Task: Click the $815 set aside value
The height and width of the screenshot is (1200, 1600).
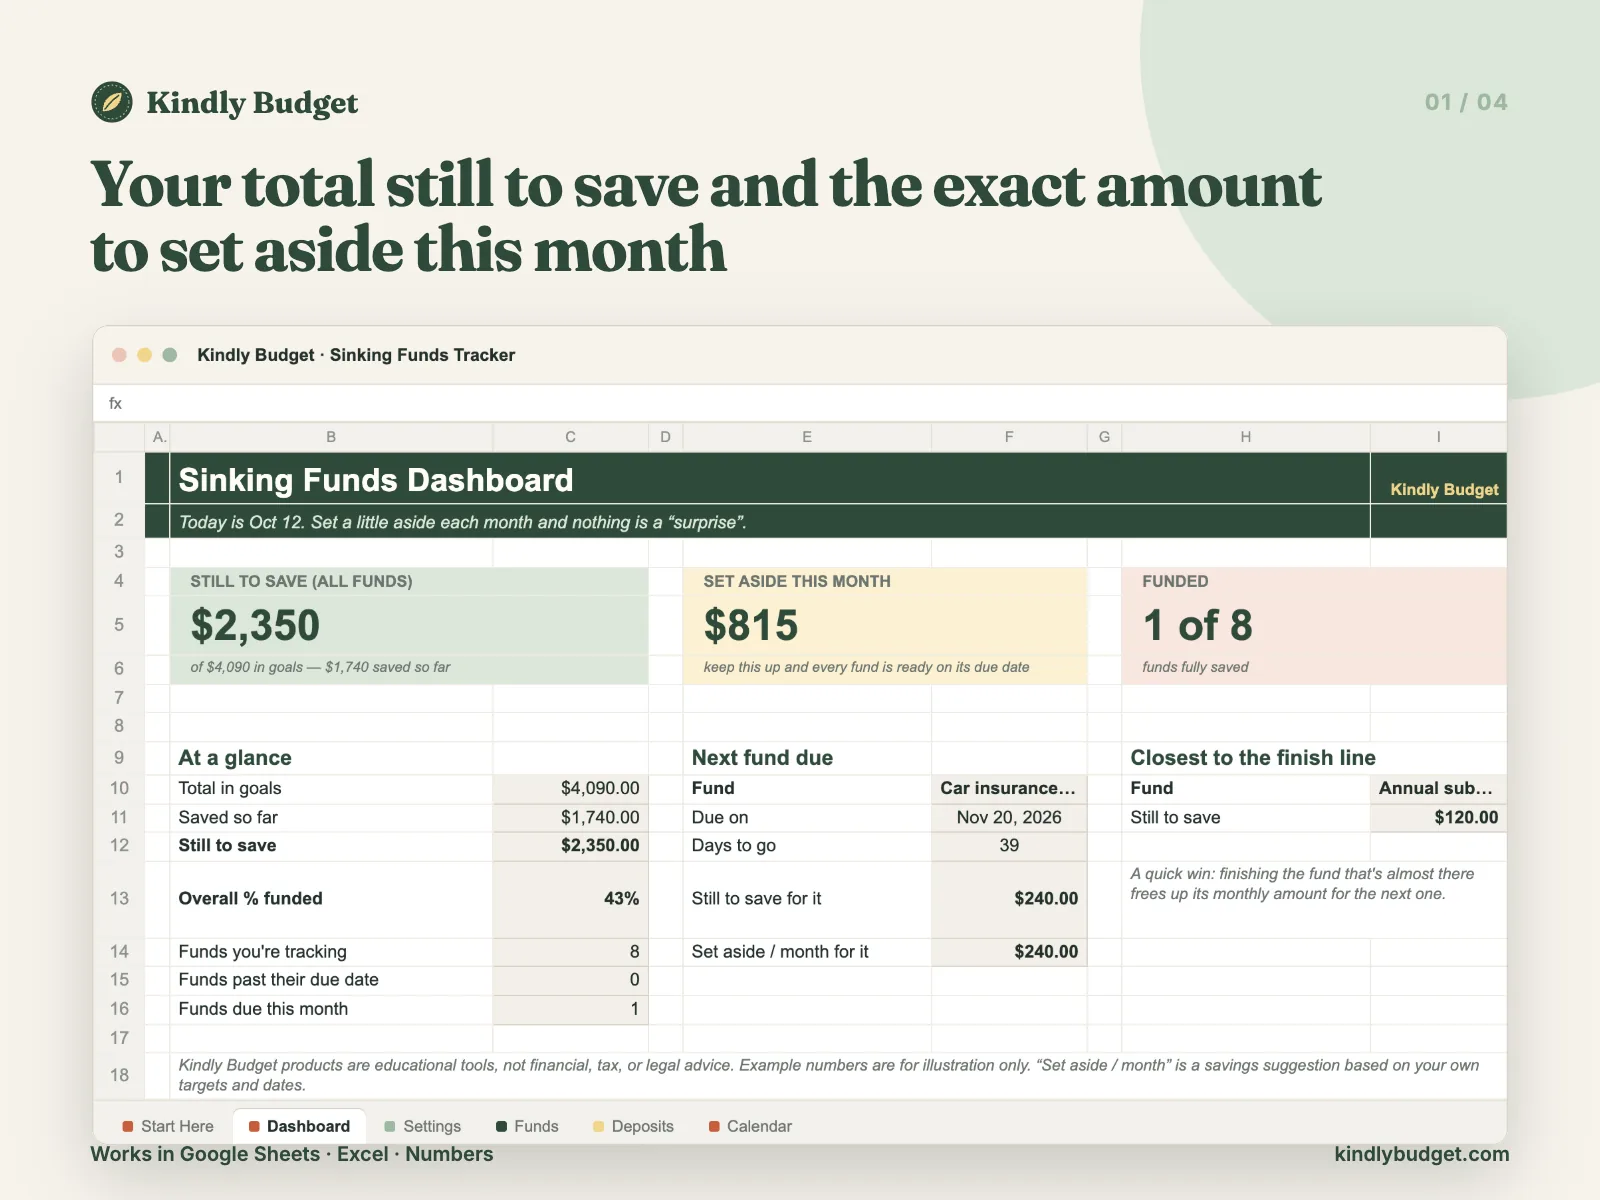Action: pyautogui.click(x=751, y=626)
